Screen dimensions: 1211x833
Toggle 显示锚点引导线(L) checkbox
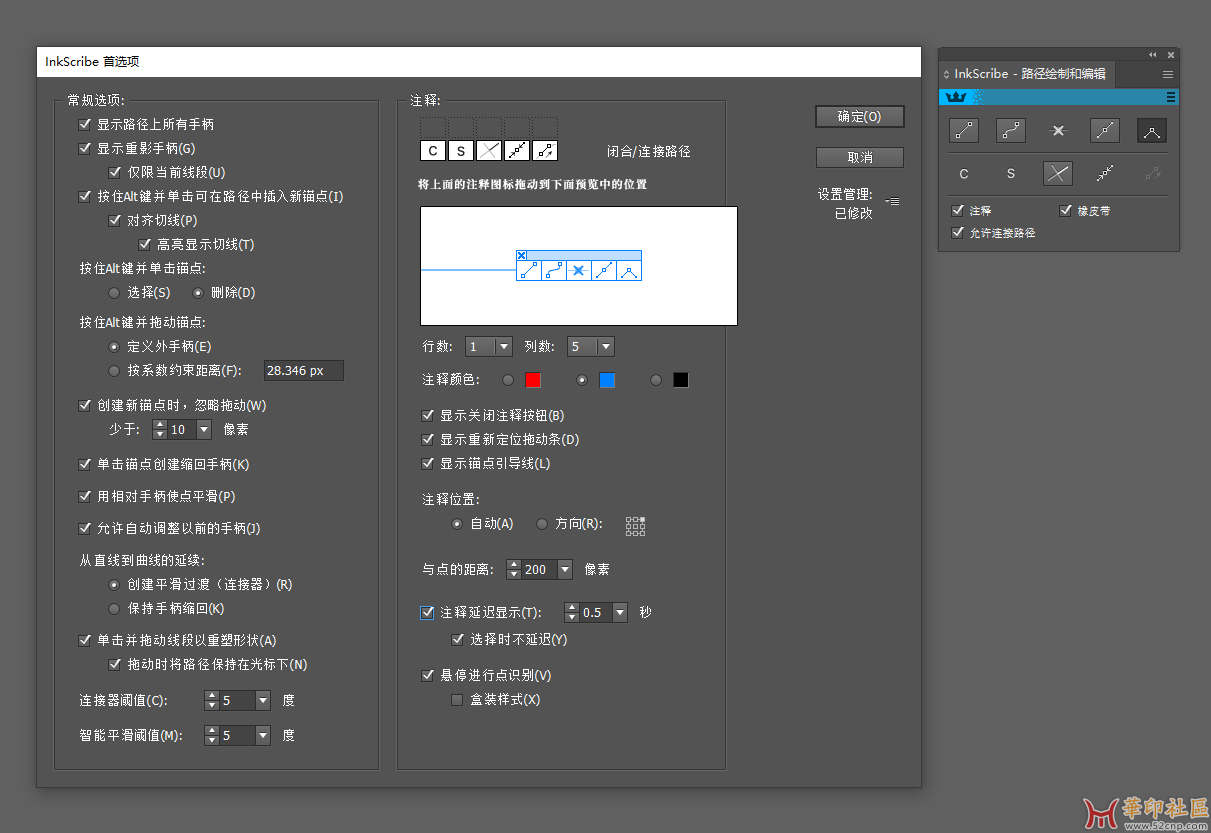tap(428, 463)
